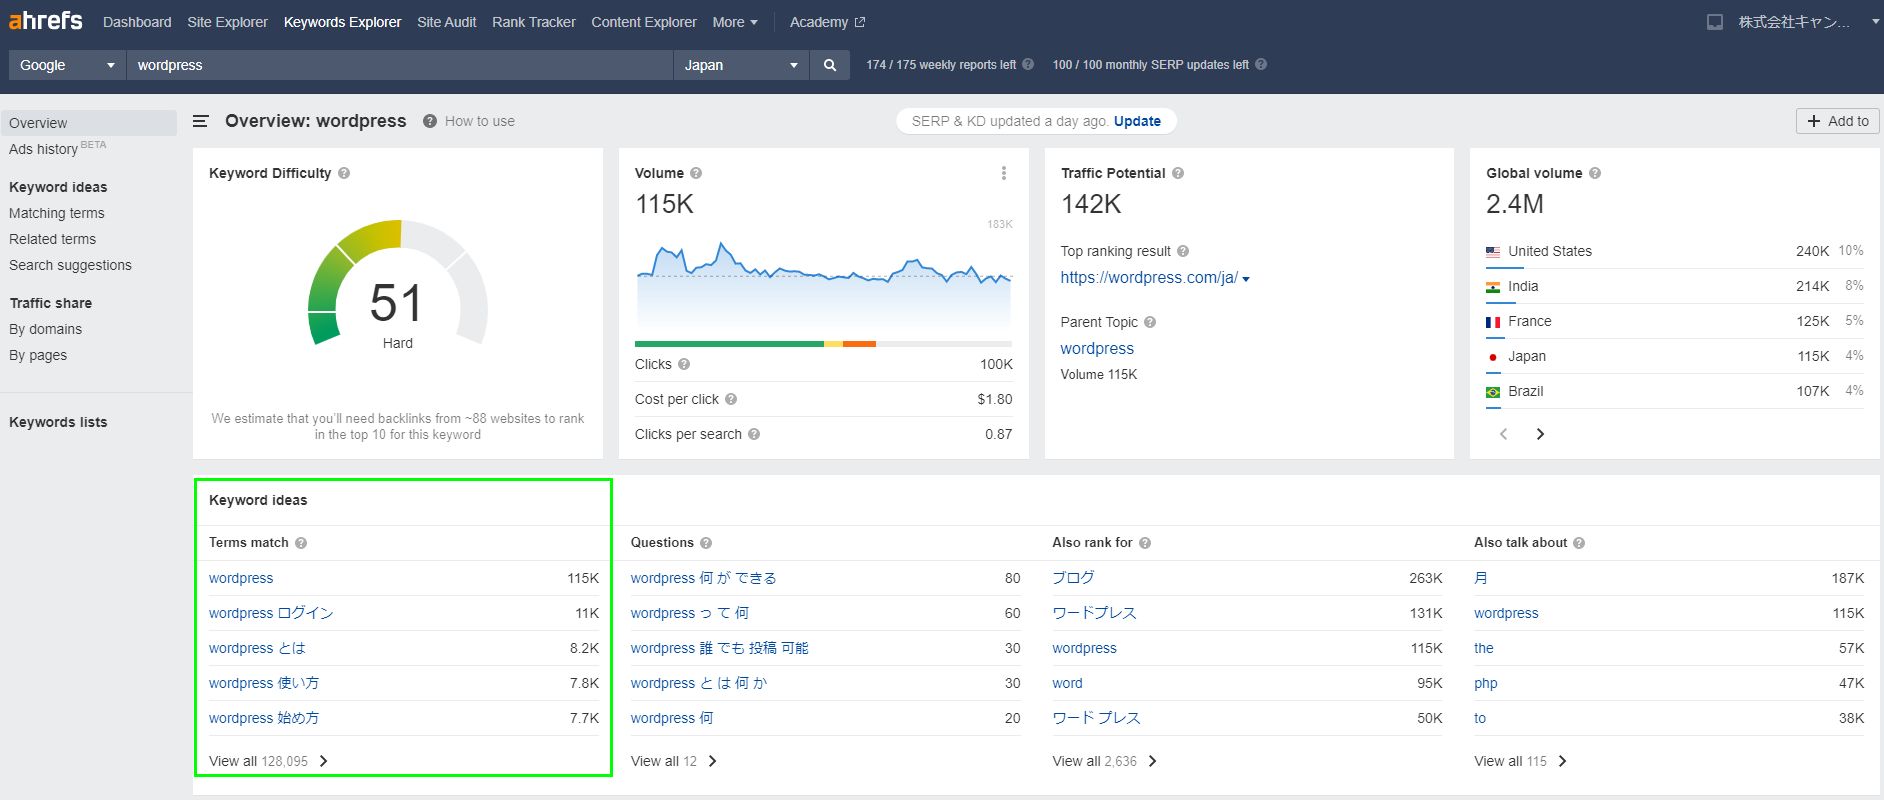Click the clicks distribution color bar
The width and height of the screenshot is (1884, 800).
coord(824,344)
